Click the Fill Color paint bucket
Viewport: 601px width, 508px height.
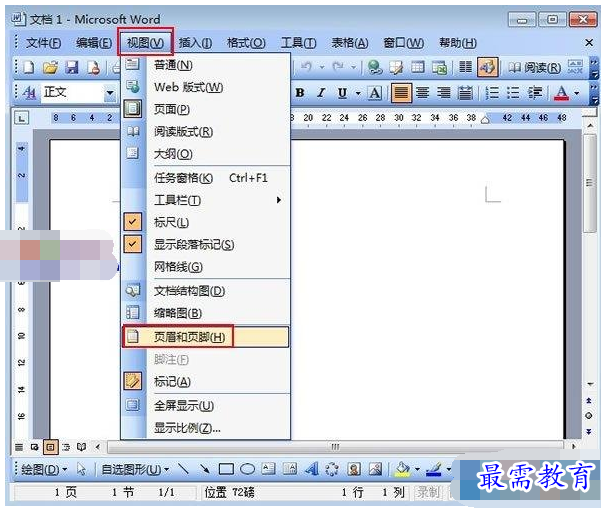pyautogui.click(x=402, y=469)
